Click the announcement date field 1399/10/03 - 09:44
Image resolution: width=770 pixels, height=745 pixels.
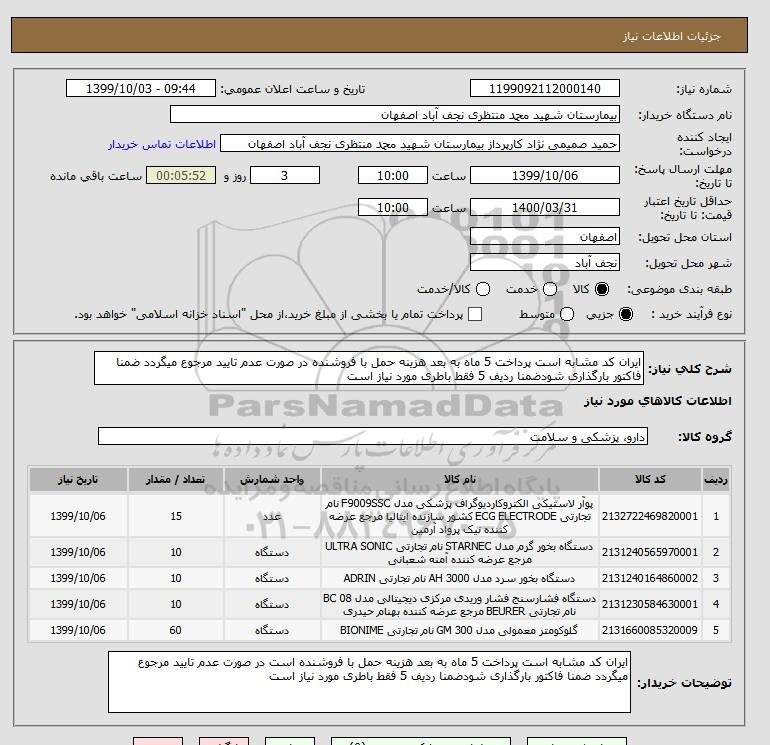tap(140, 88)
